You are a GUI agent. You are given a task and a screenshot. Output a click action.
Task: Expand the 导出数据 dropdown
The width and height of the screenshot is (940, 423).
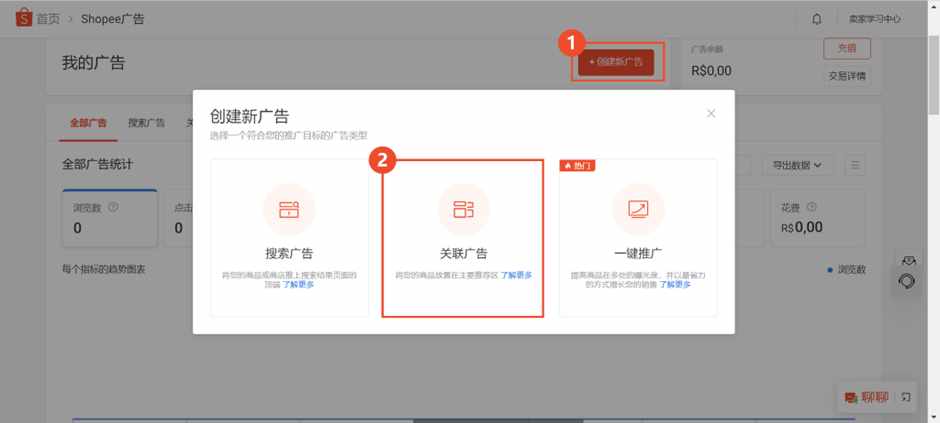tap(798, 165)
